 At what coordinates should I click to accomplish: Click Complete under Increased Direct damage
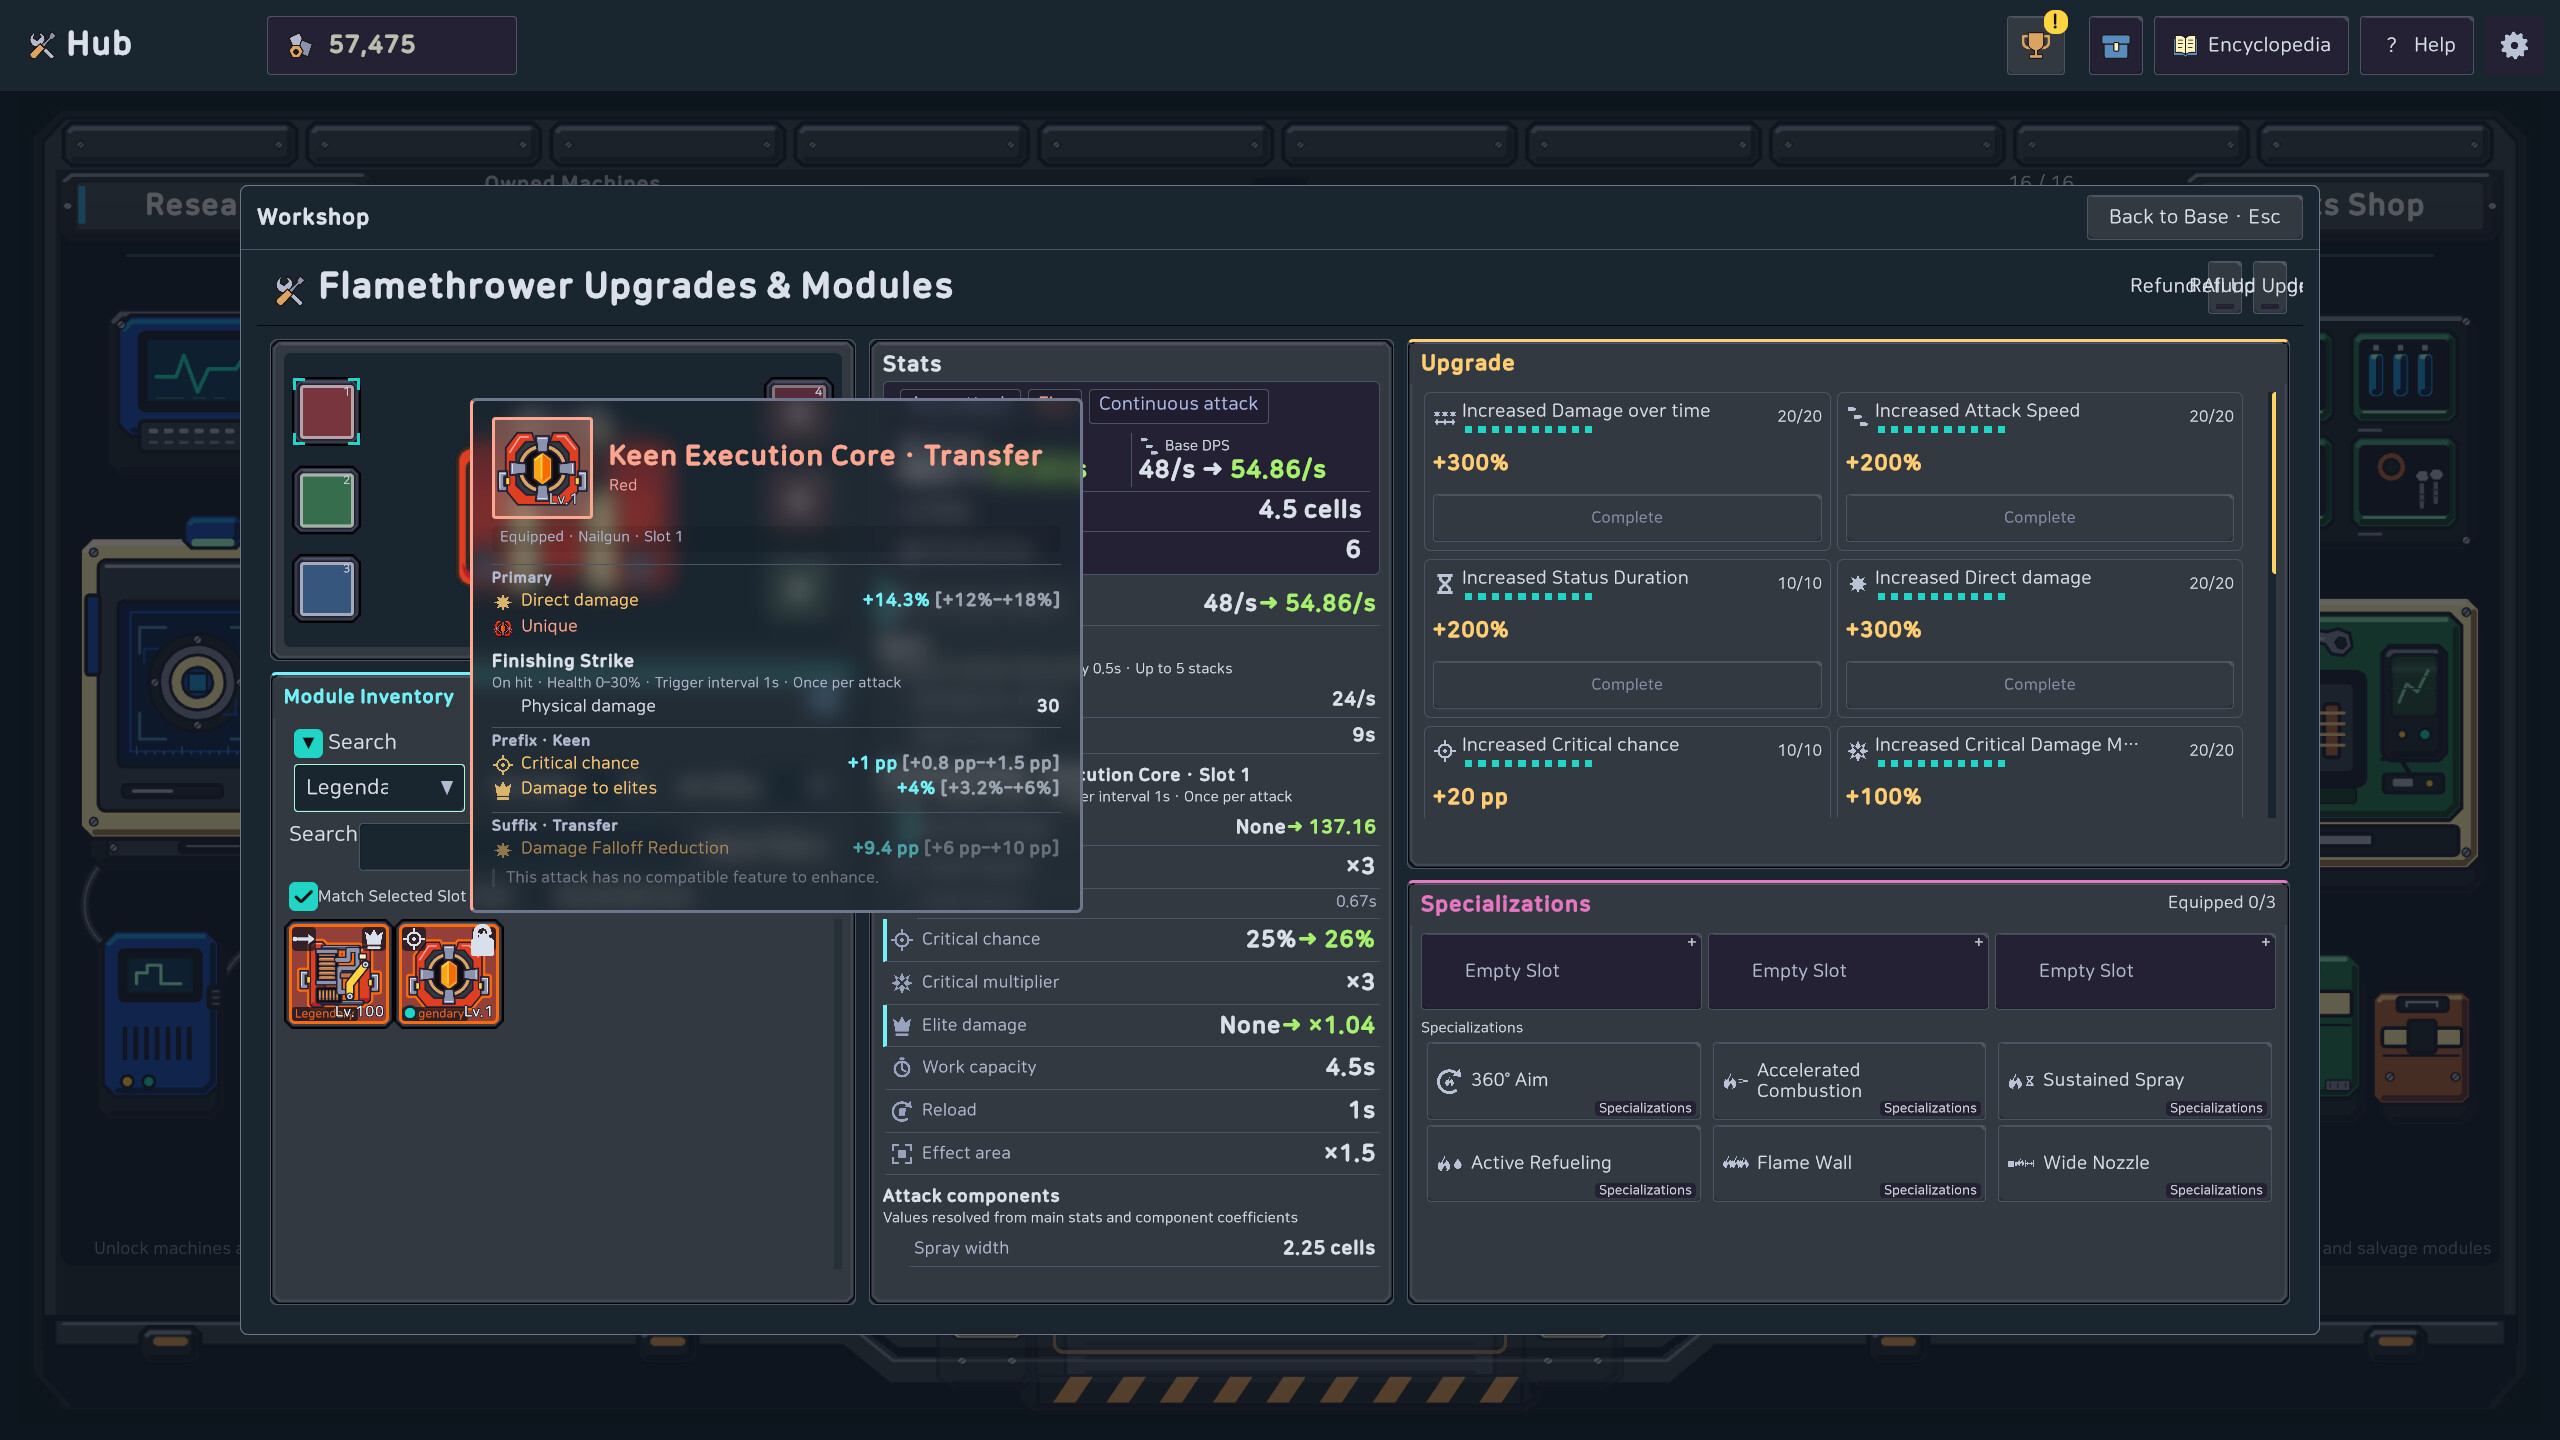coord(2039,684)
